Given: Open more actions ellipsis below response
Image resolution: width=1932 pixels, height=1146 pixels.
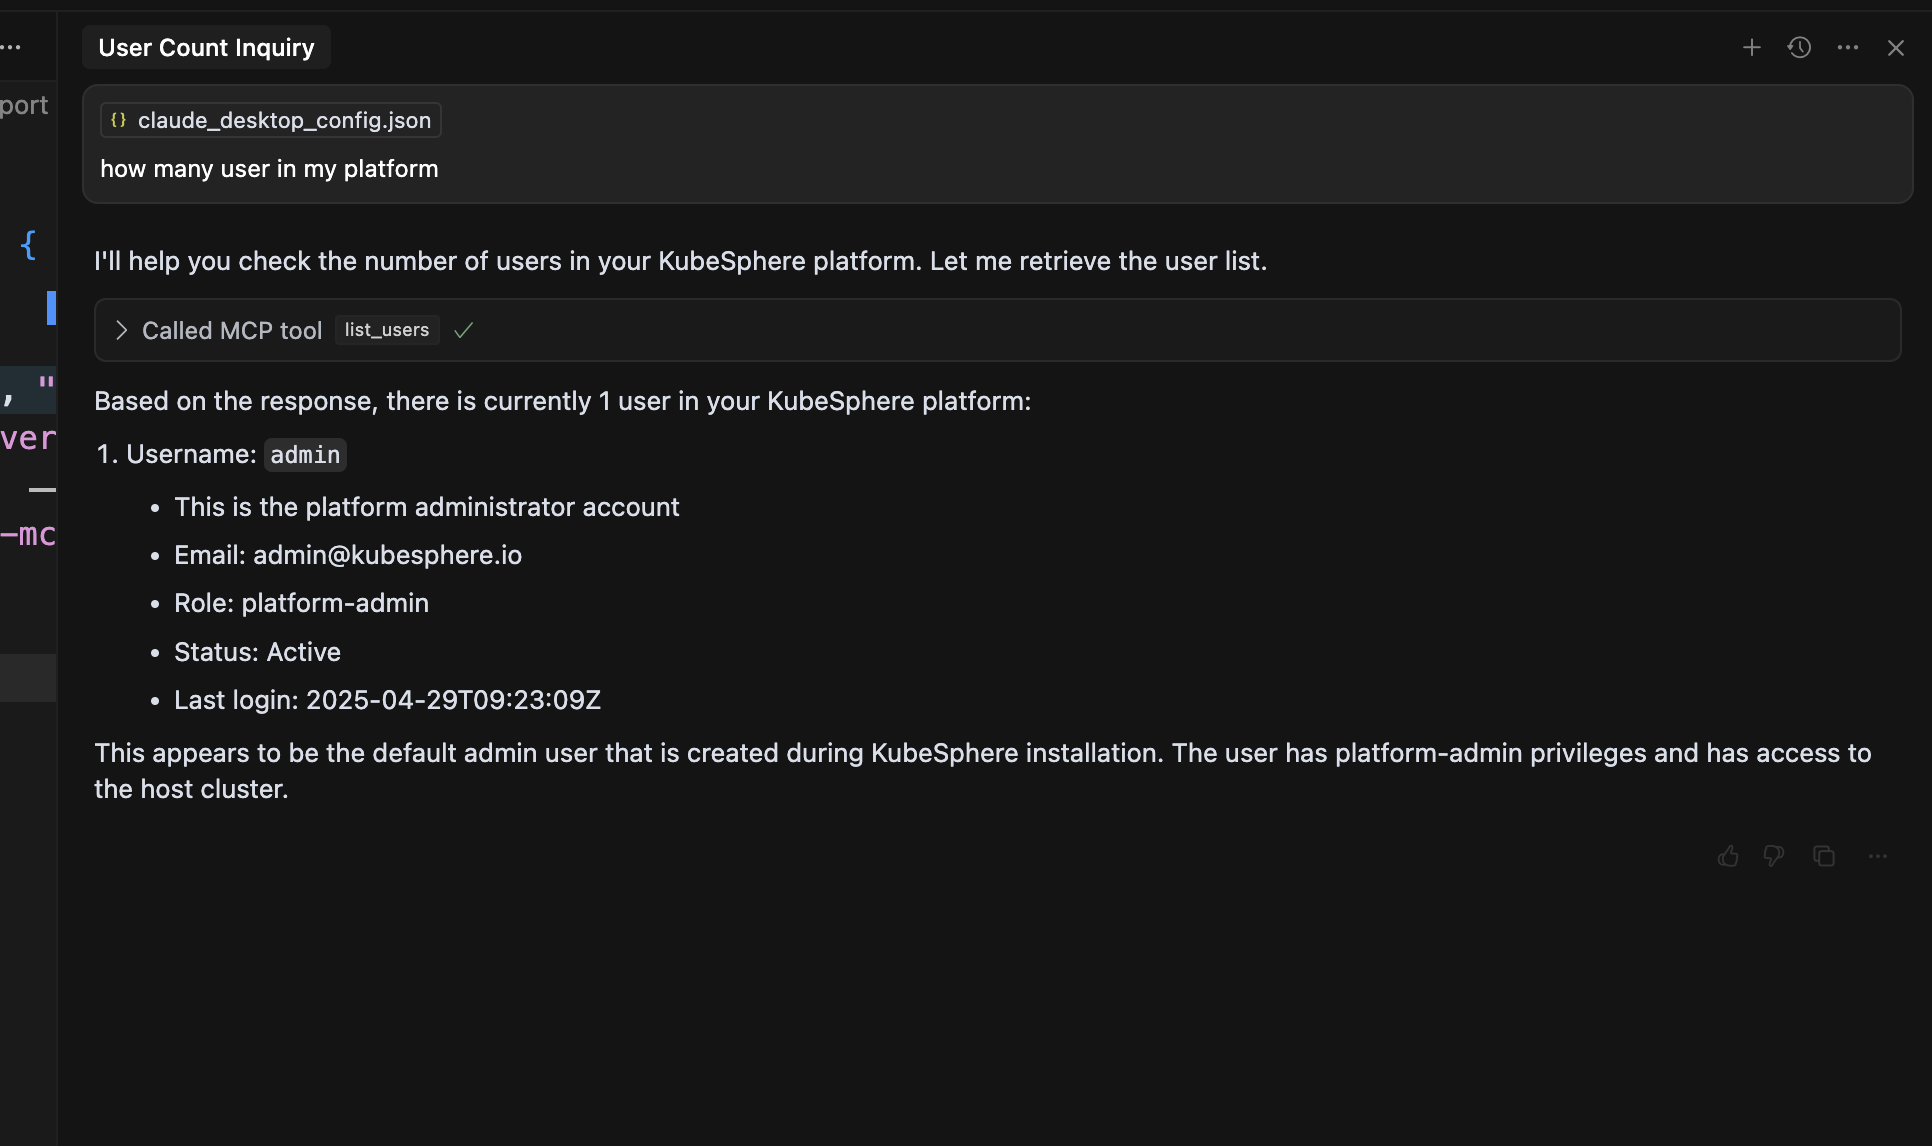Looking at the screenshot, I should tap(1877, 856).
